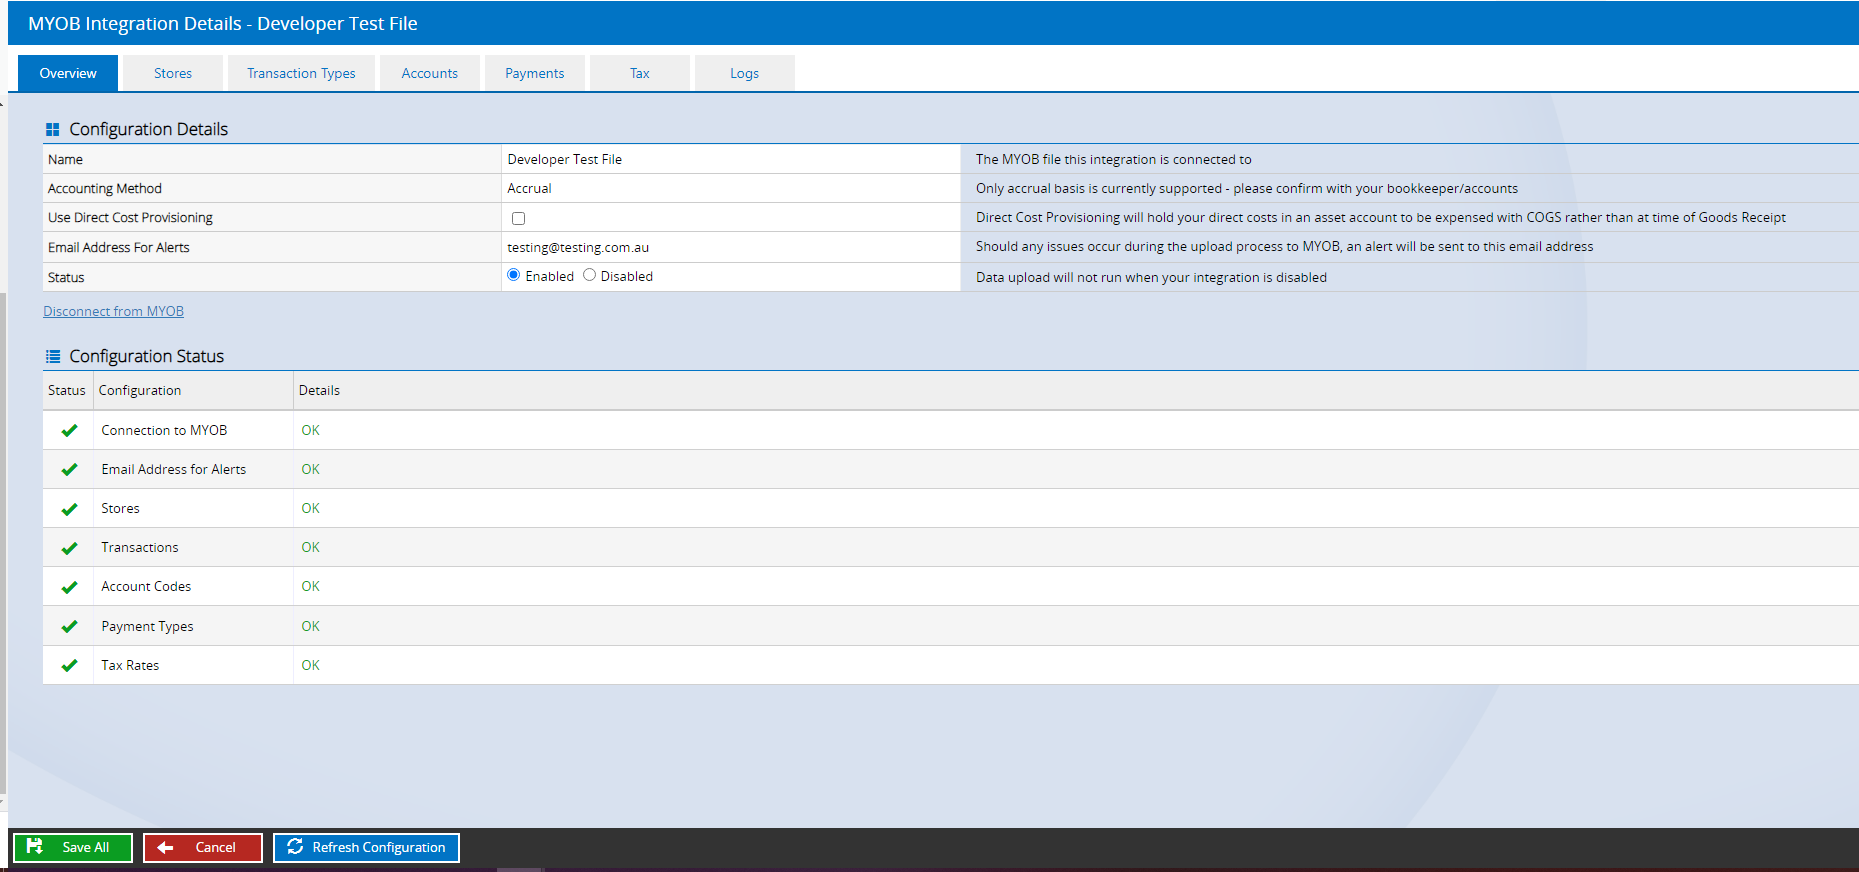Open the Overview tab
Viewport: 1859px width, 872px height.
[68, 73]
